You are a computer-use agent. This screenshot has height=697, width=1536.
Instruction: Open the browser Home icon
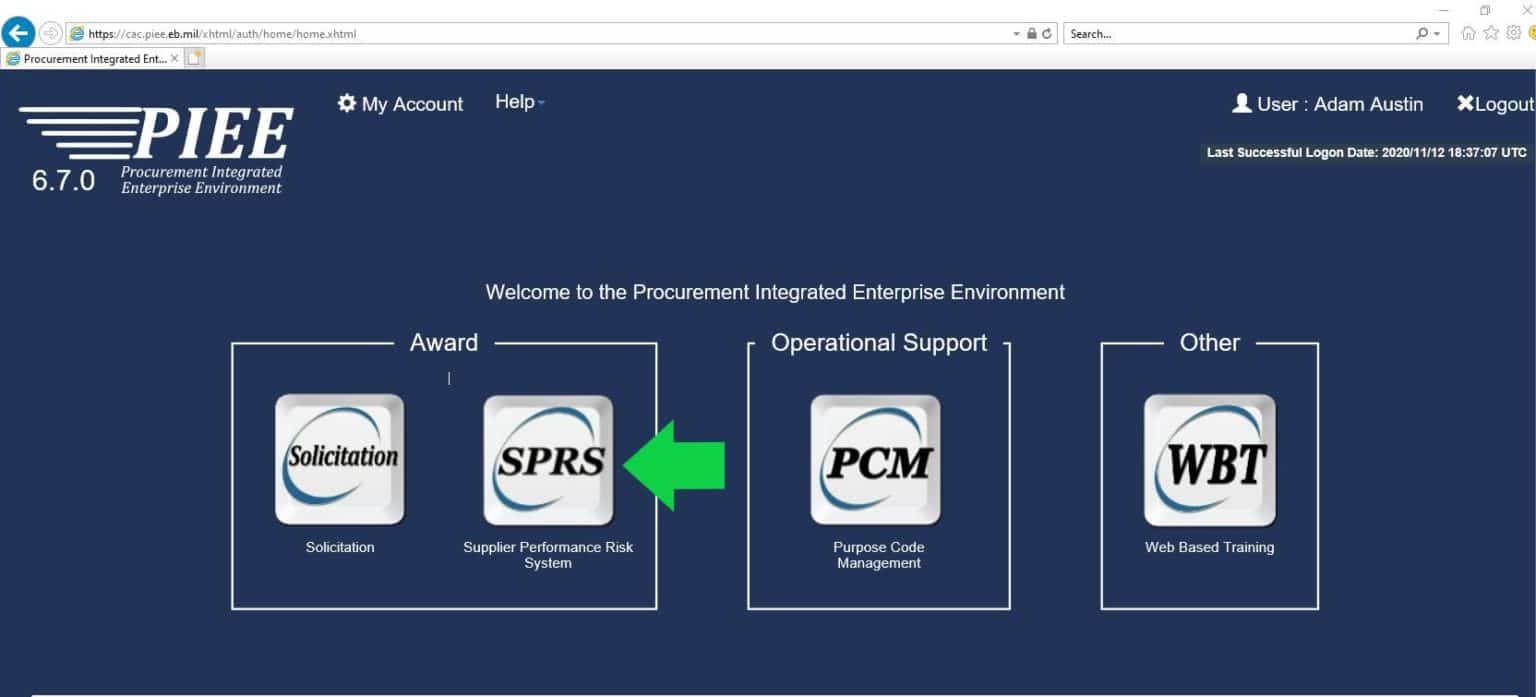coord(1468,33)
